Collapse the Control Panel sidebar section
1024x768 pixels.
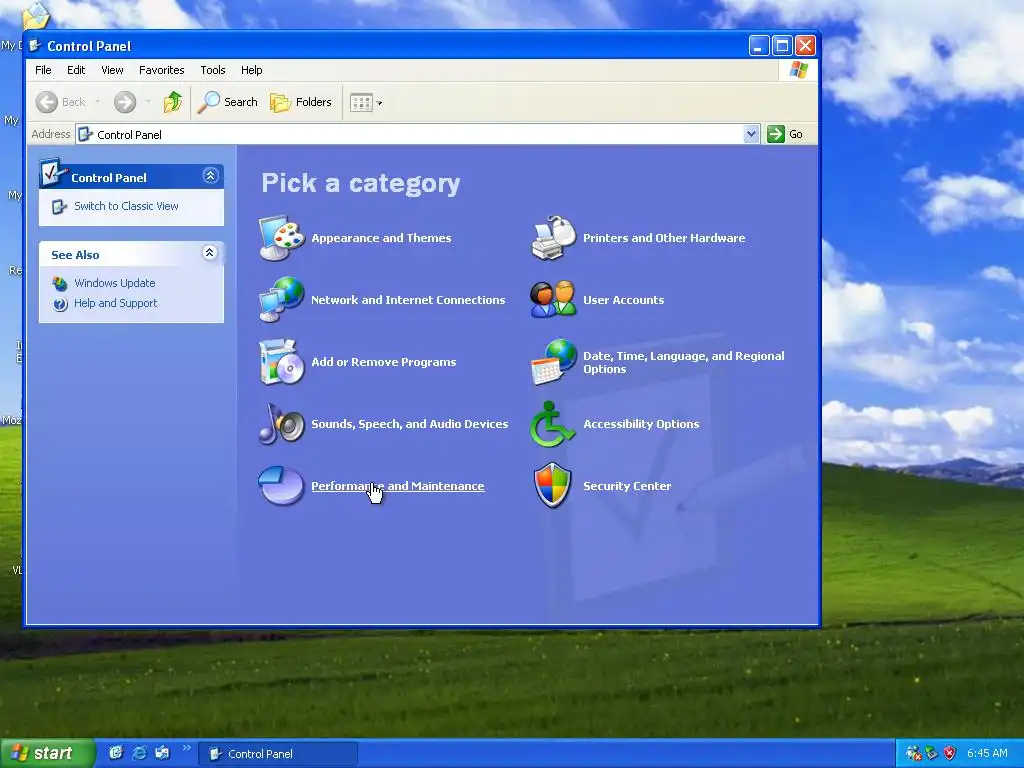(210, 176)
